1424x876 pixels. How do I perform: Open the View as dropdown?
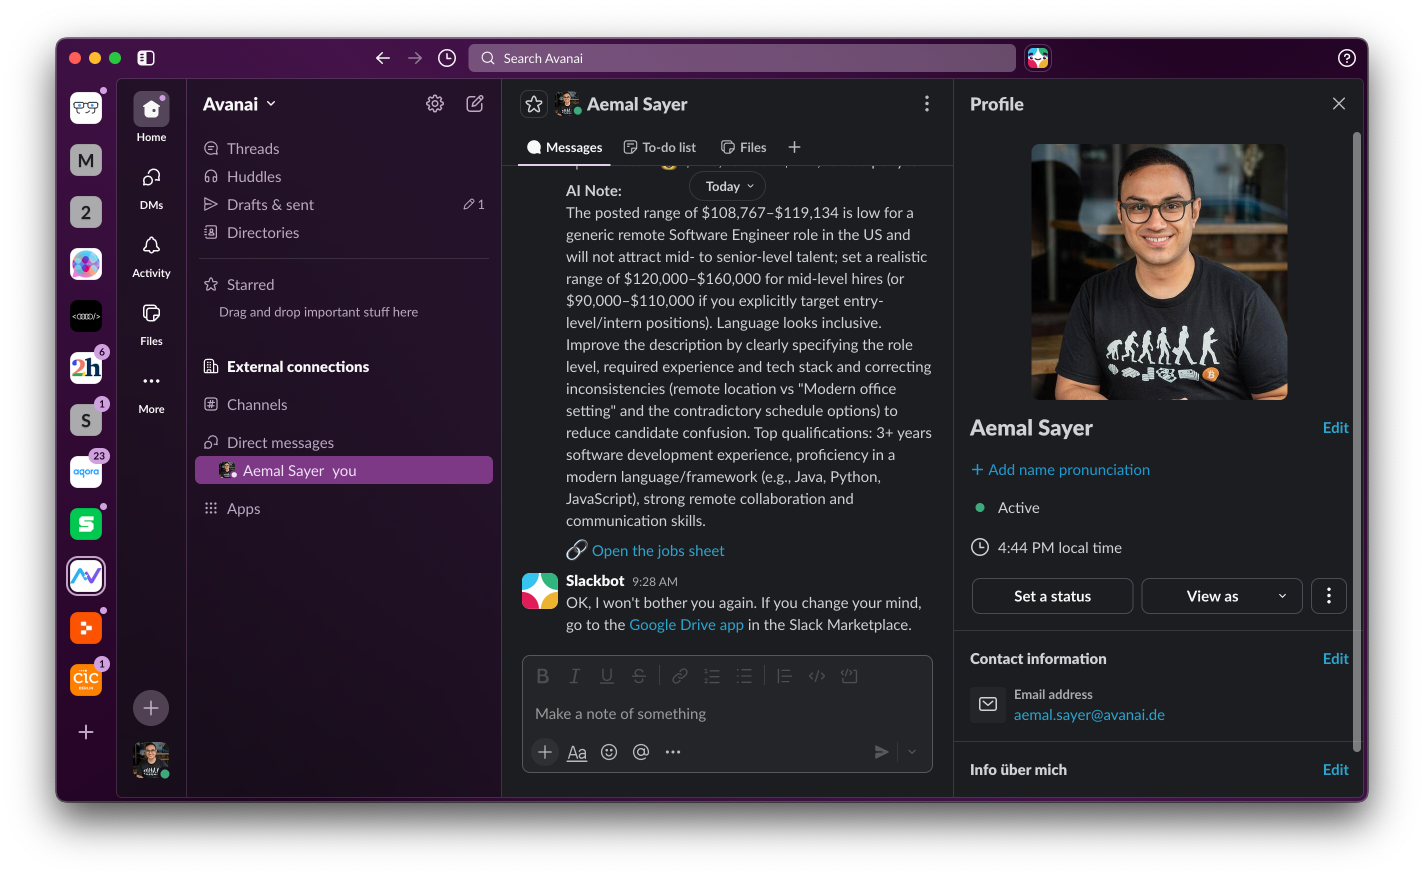click(x=1222, y=596)
